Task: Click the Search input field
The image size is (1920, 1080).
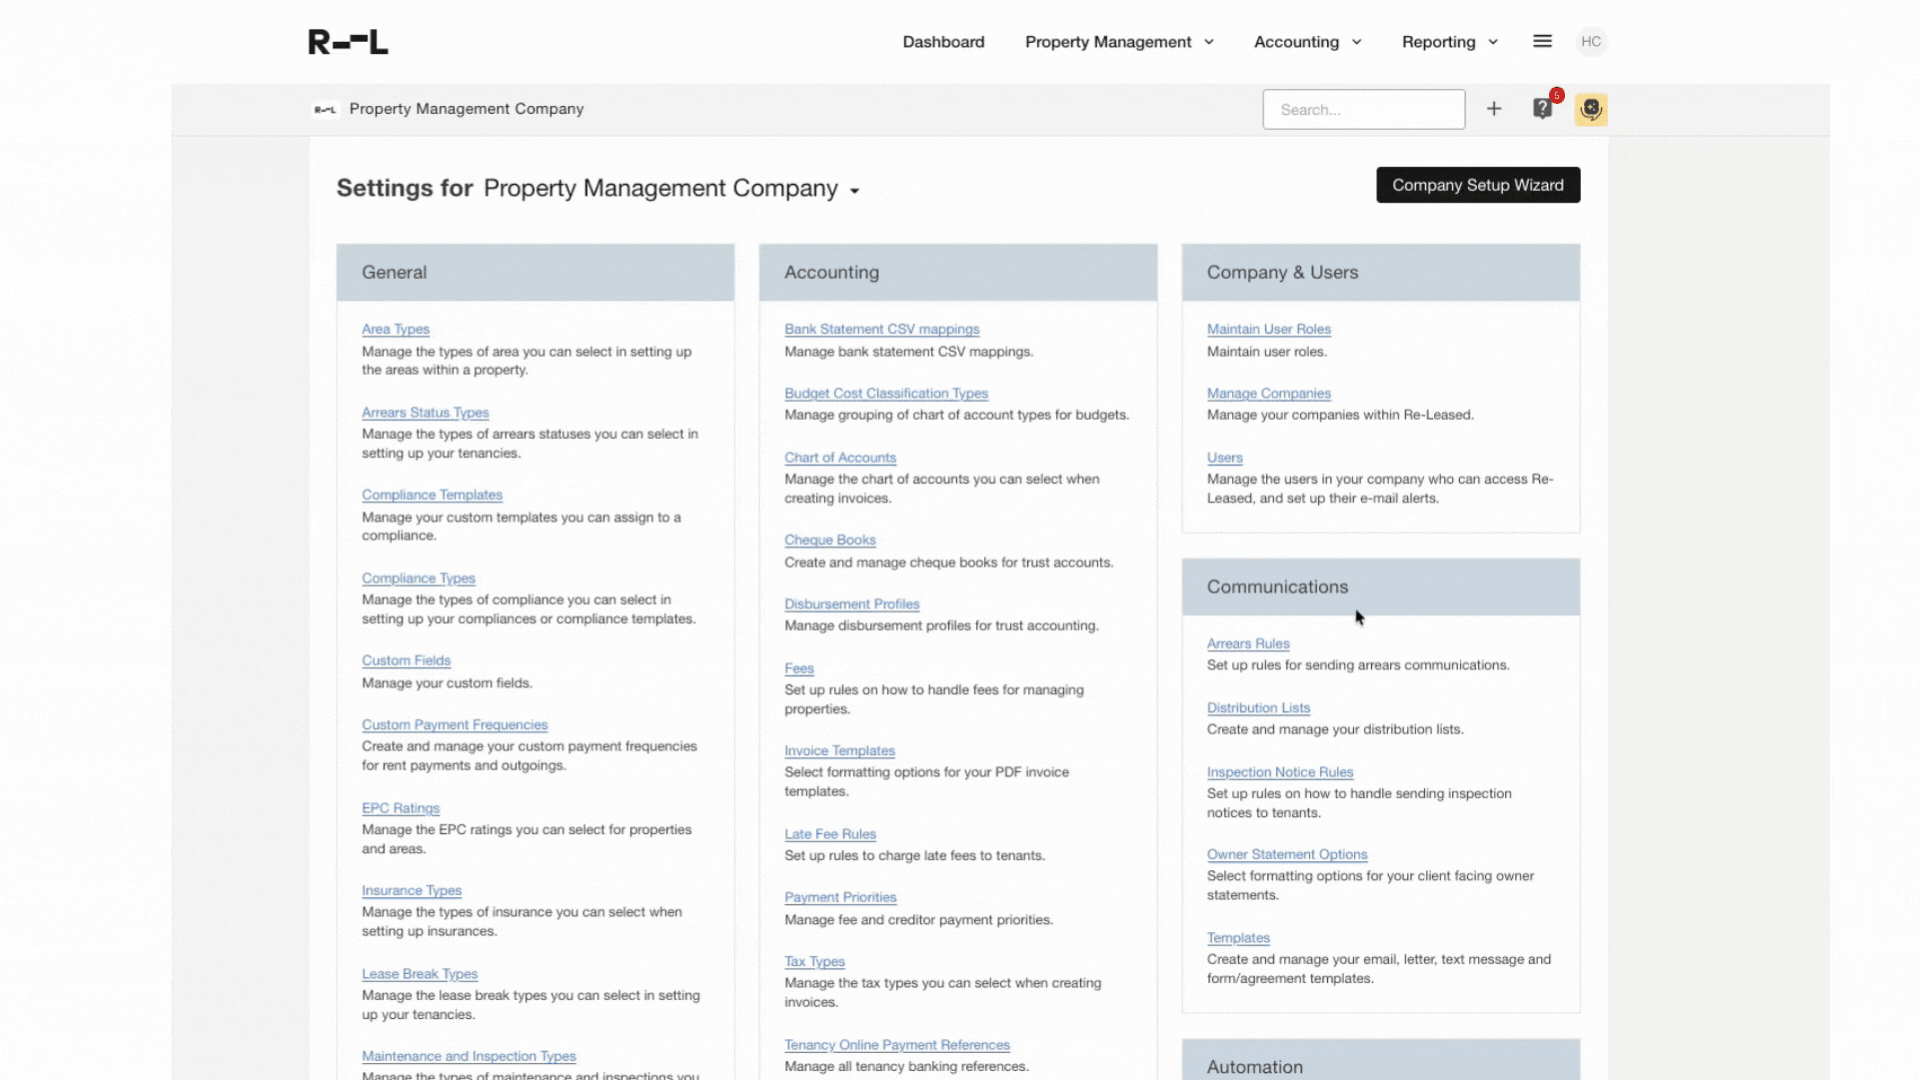Action: pos(1363,110)
